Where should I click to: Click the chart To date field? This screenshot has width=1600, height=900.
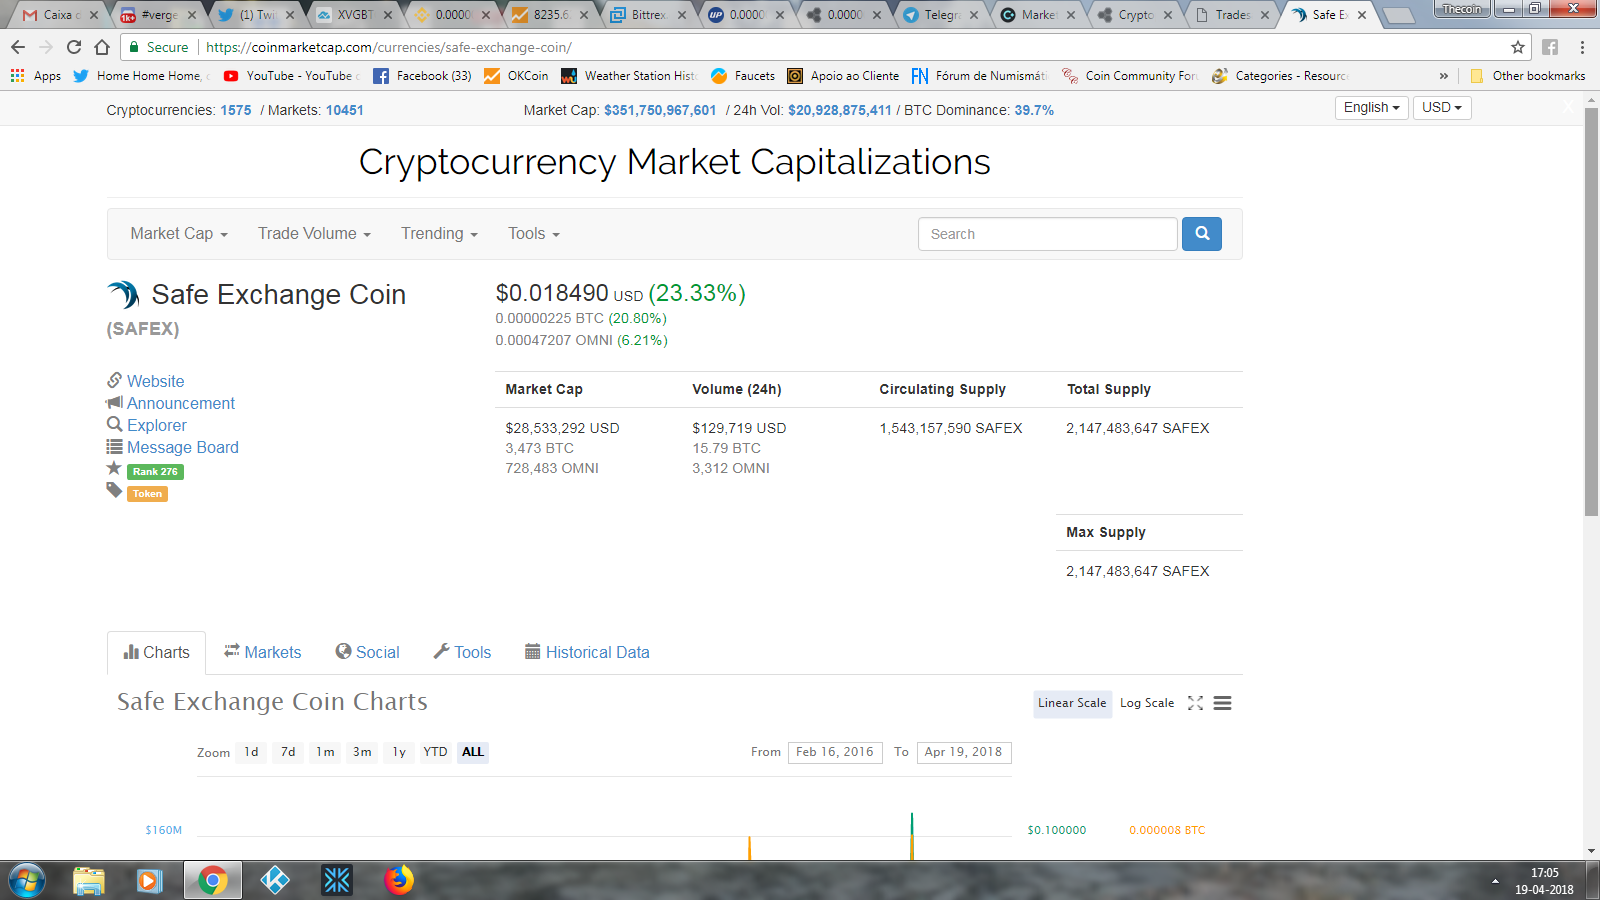964,752
